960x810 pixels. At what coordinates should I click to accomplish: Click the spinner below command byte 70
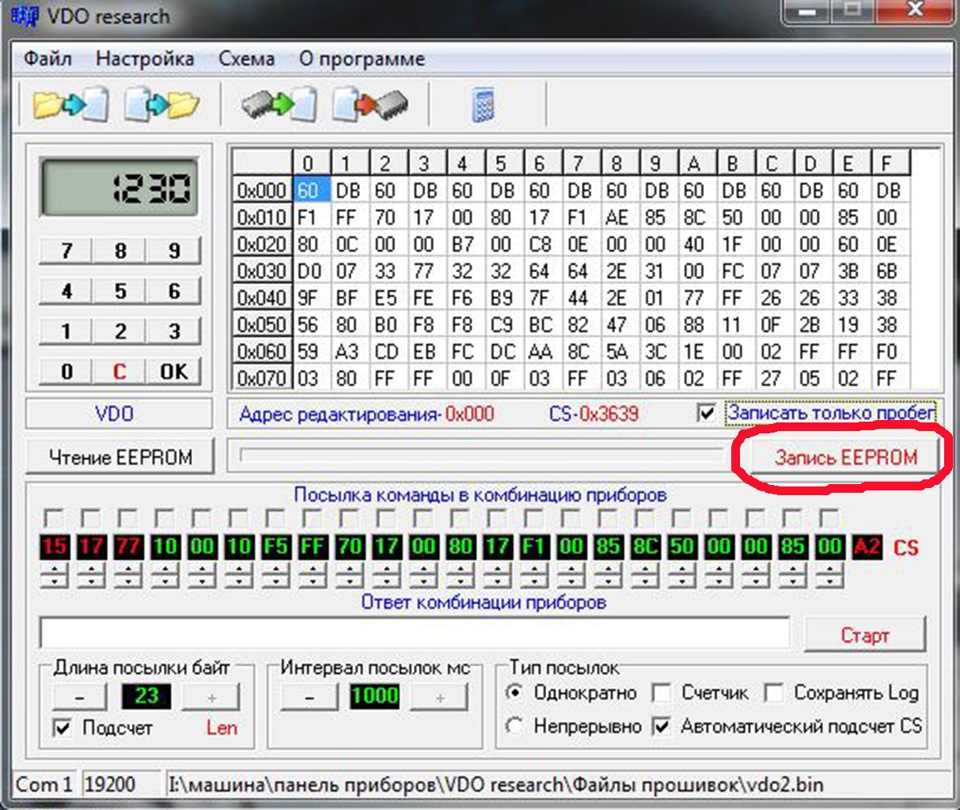(x=350, y=576)
